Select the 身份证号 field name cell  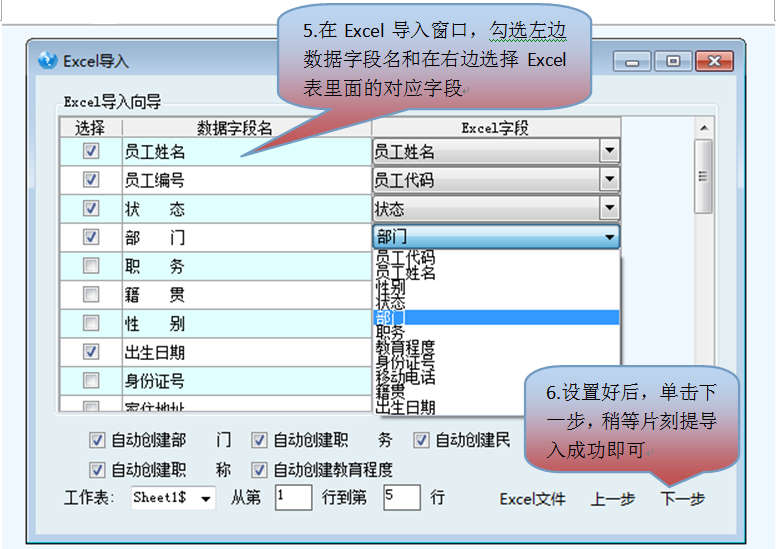[246, 381]
